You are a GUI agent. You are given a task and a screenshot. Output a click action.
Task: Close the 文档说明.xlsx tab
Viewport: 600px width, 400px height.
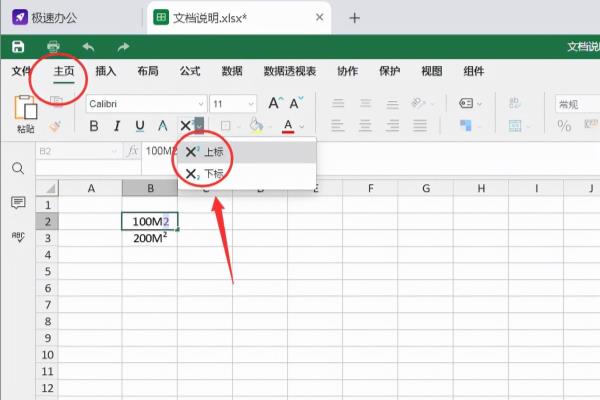(320, 17)
